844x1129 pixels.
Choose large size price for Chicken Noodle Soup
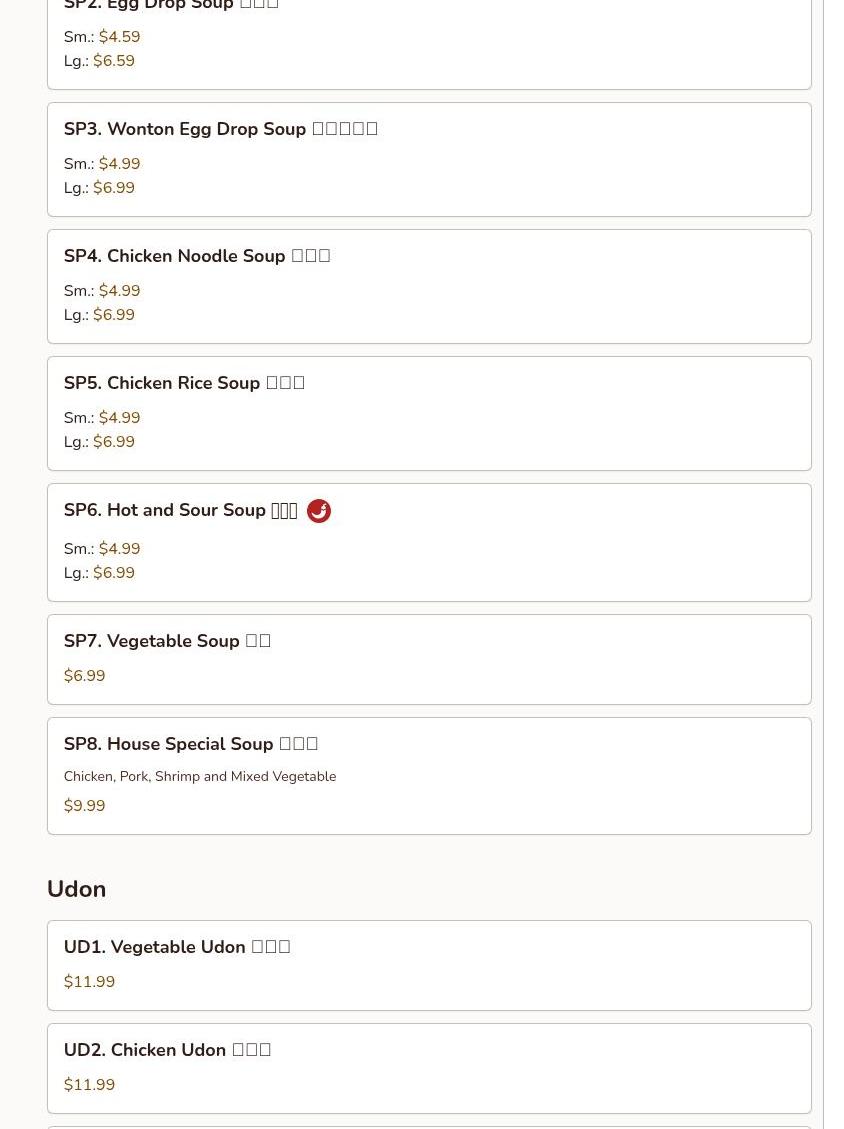point(114,315)
